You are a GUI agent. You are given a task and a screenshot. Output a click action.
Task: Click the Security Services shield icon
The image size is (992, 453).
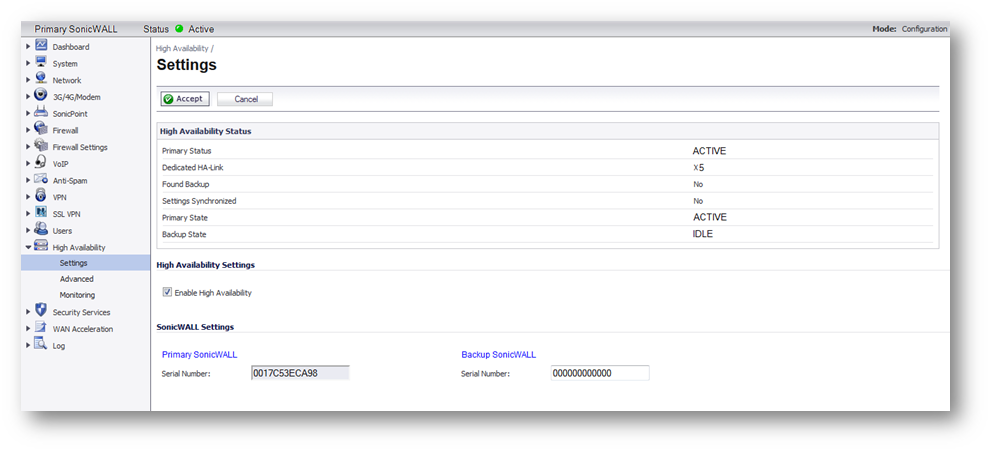[41, 311]
